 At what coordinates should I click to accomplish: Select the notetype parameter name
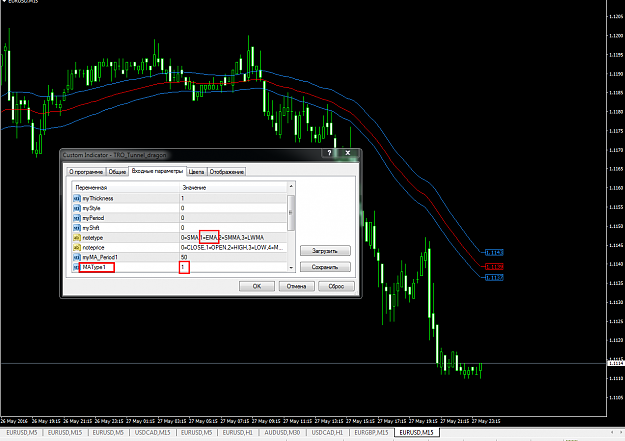(x=92, y=238)
